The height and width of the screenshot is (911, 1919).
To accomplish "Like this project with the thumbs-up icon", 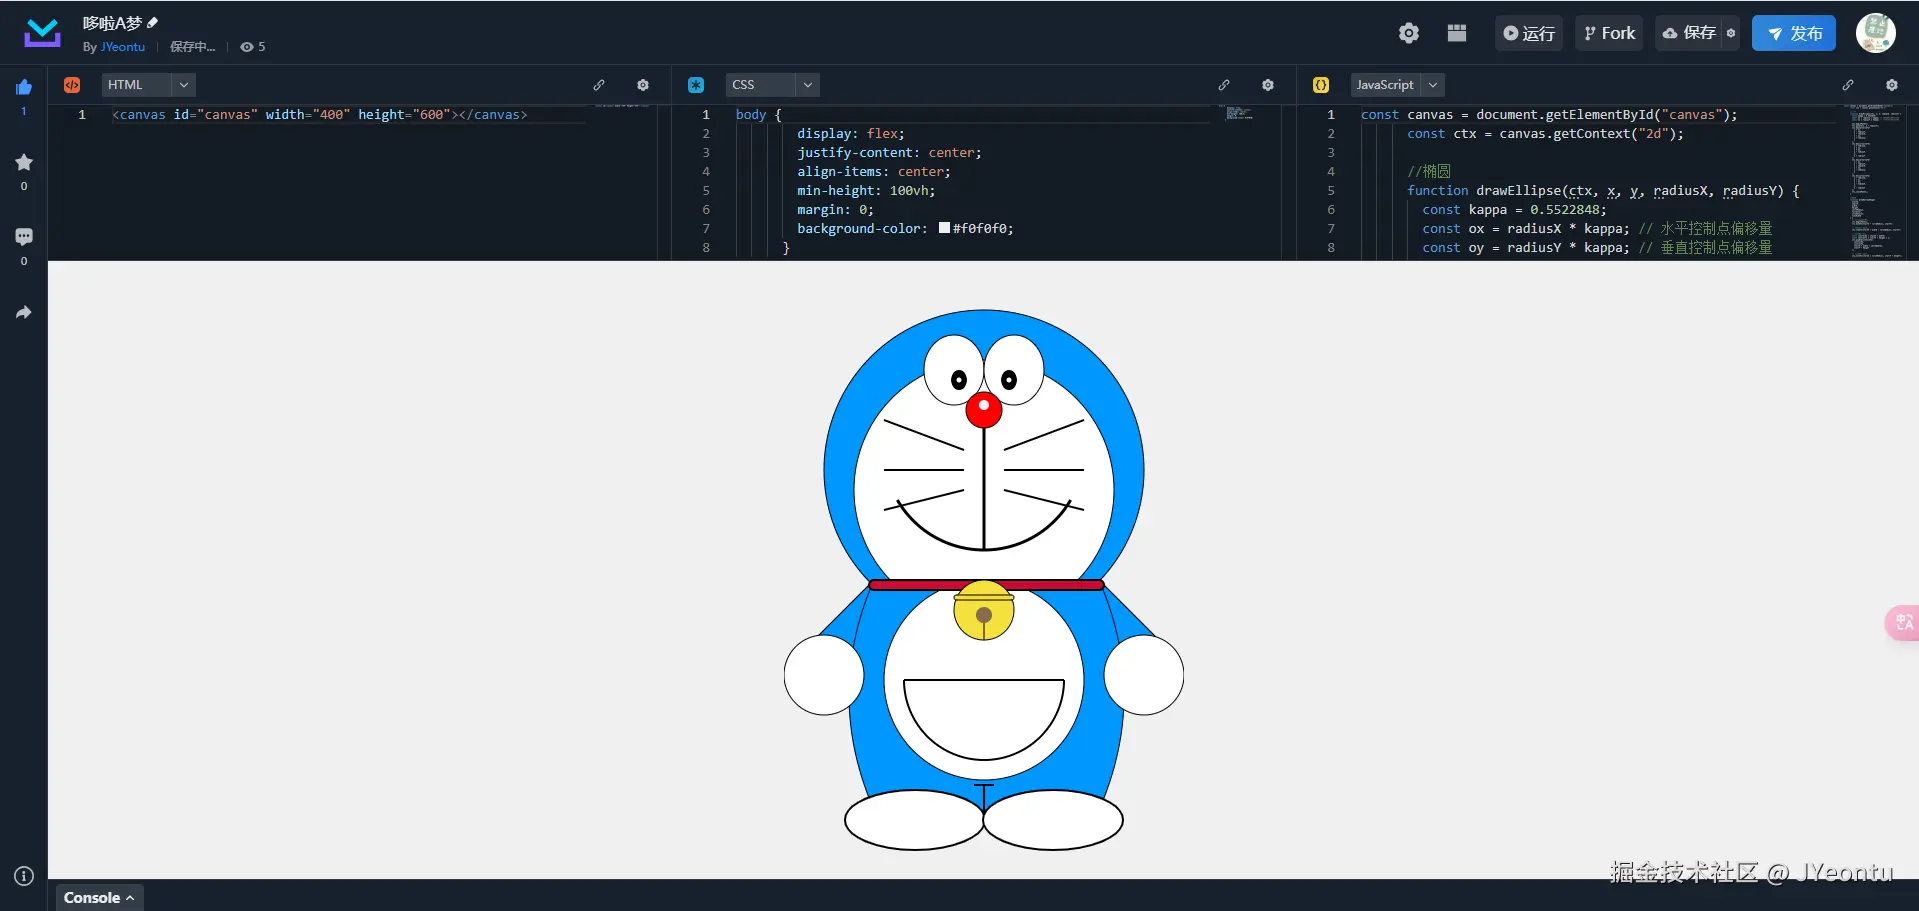I will pos(24,87).
